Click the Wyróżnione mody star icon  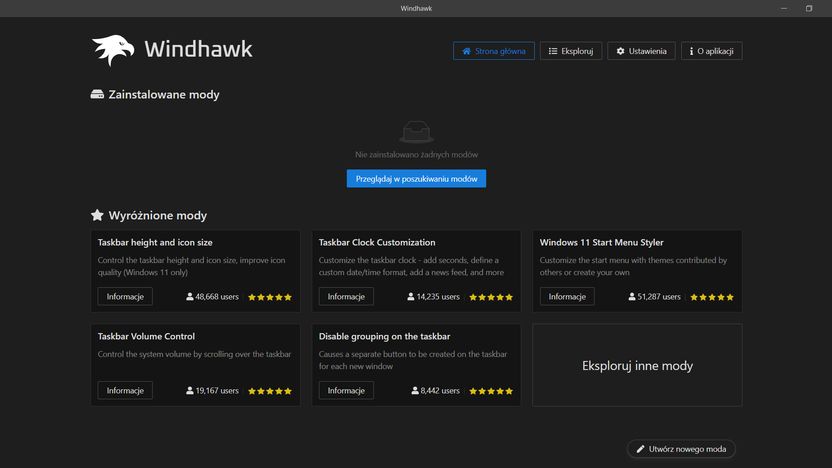pyautogui.click(x=97, y=215)
